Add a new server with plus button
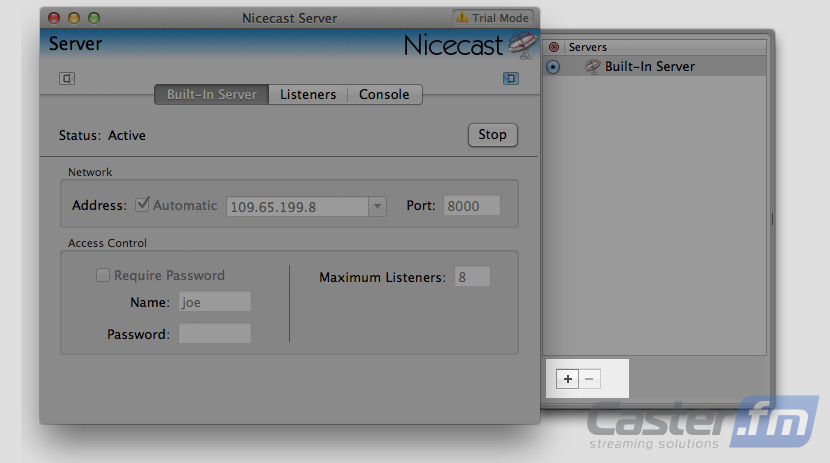The width and height of the screenshot is (830, 463). coord(567,379)
